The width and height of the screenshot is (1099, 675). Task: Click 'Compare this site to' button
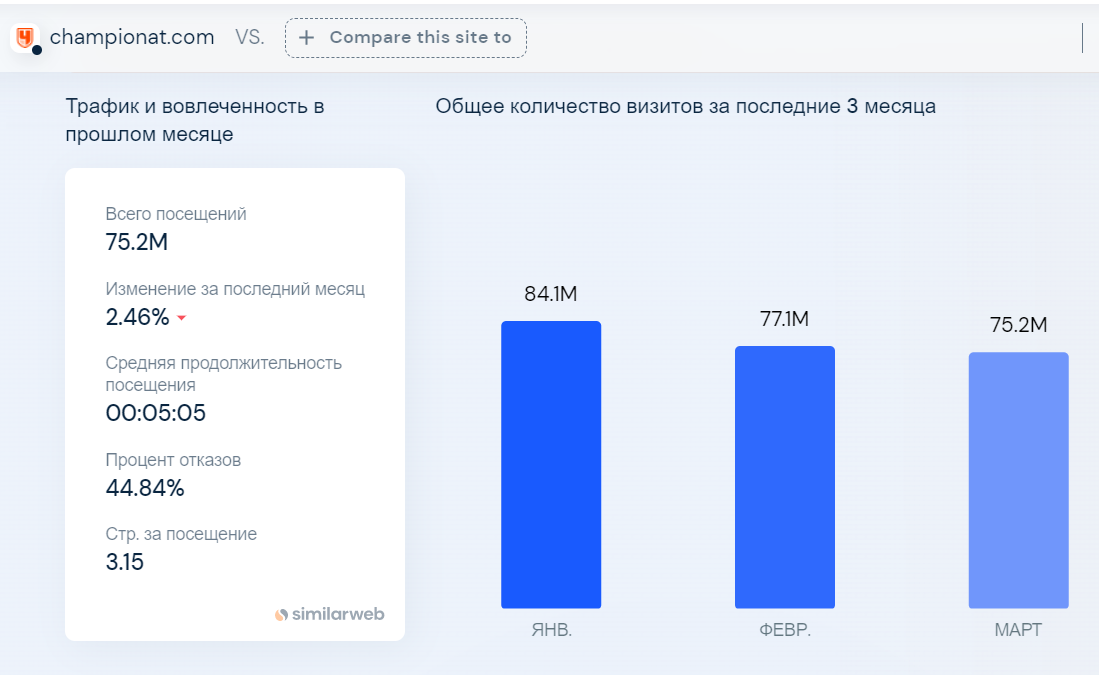(x=406, y=38)
